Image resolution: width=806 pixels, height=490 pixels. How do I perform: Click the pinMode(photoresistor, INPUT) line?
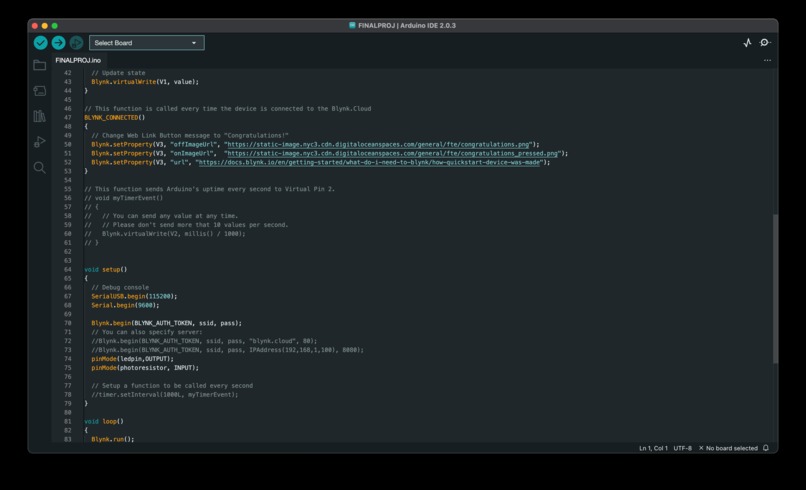(x=145, y=368)
